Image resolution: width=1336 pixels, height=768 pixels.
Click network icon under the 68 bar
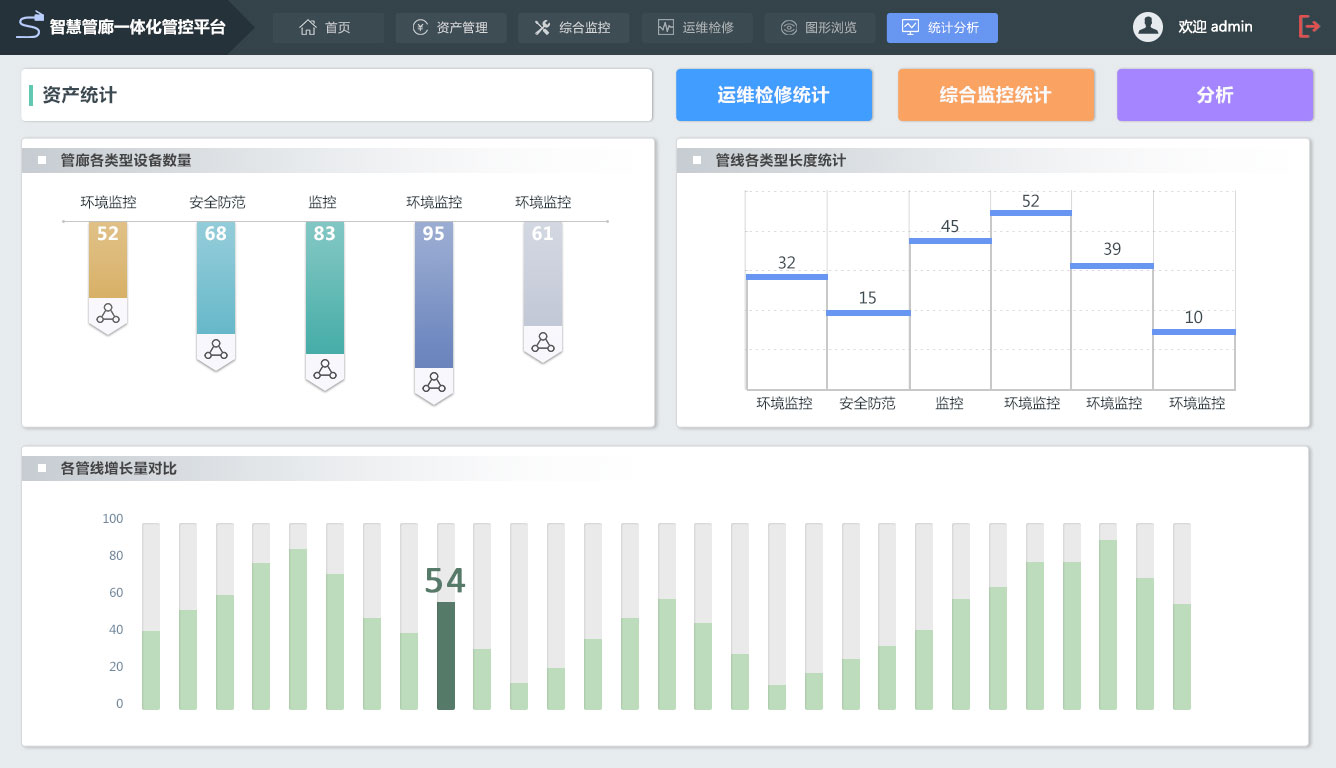(x=216, y=350)
